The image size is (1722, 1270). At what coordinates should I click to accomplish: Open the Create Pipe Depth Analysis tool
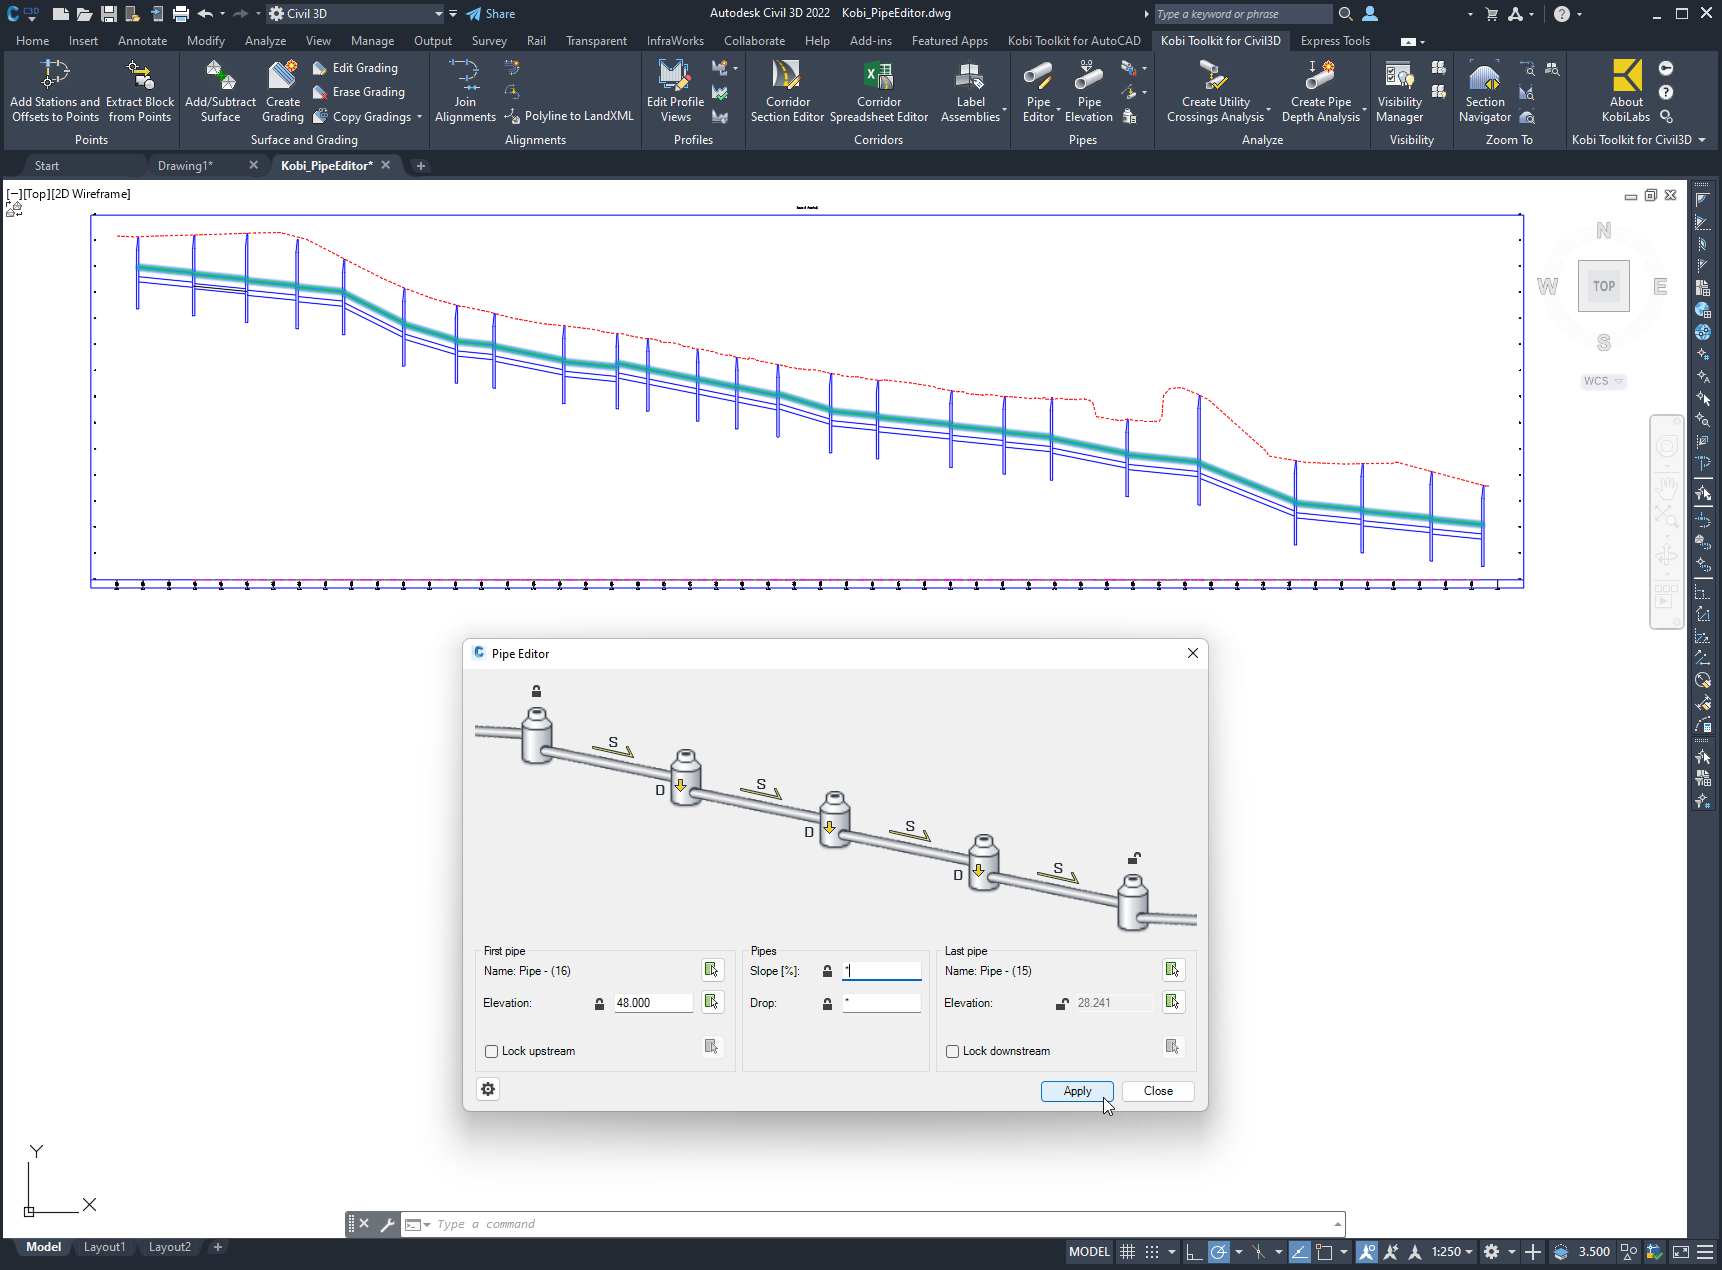point(1319,90)
